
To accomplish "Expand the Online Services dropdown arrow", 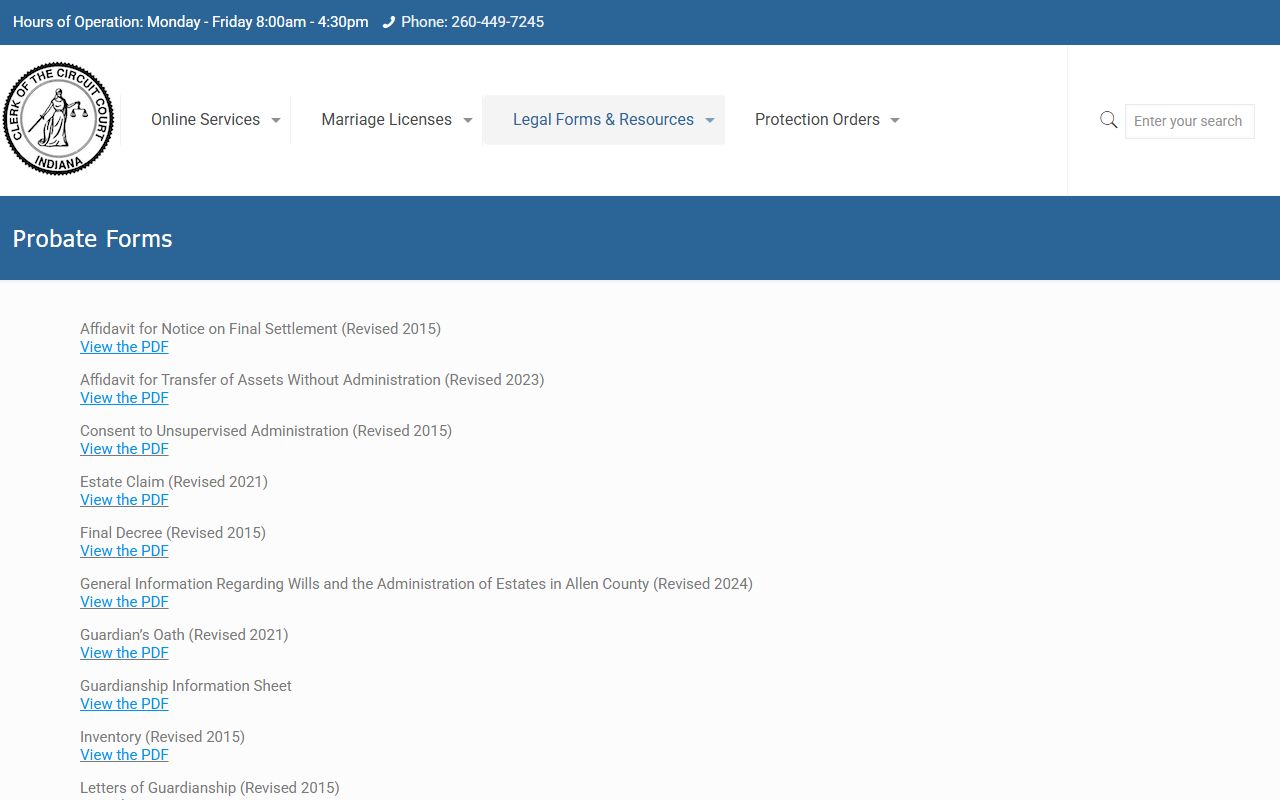I will [x=276, y=120].
